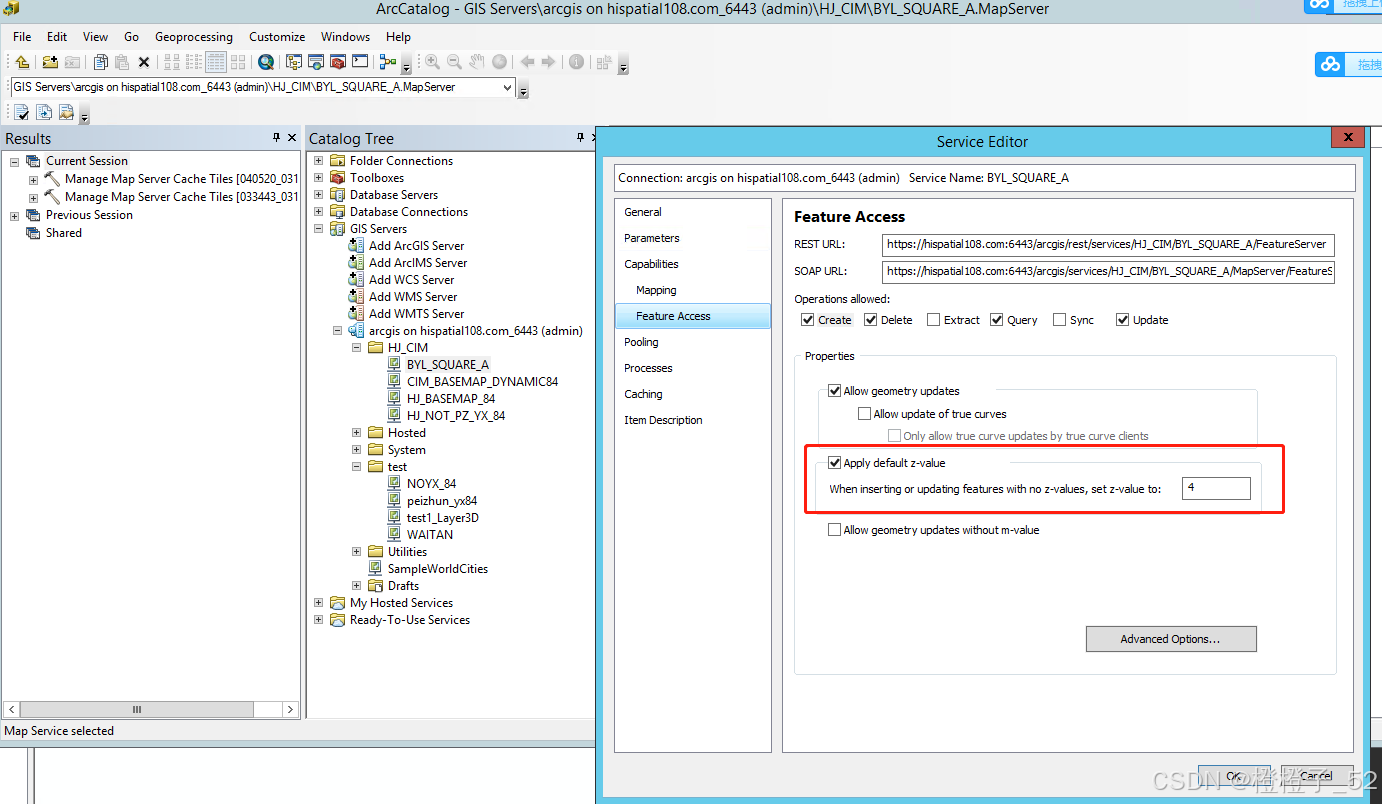
Task: Switch to Details view icon
Action: pyautogui.click(x=216, y=62)
